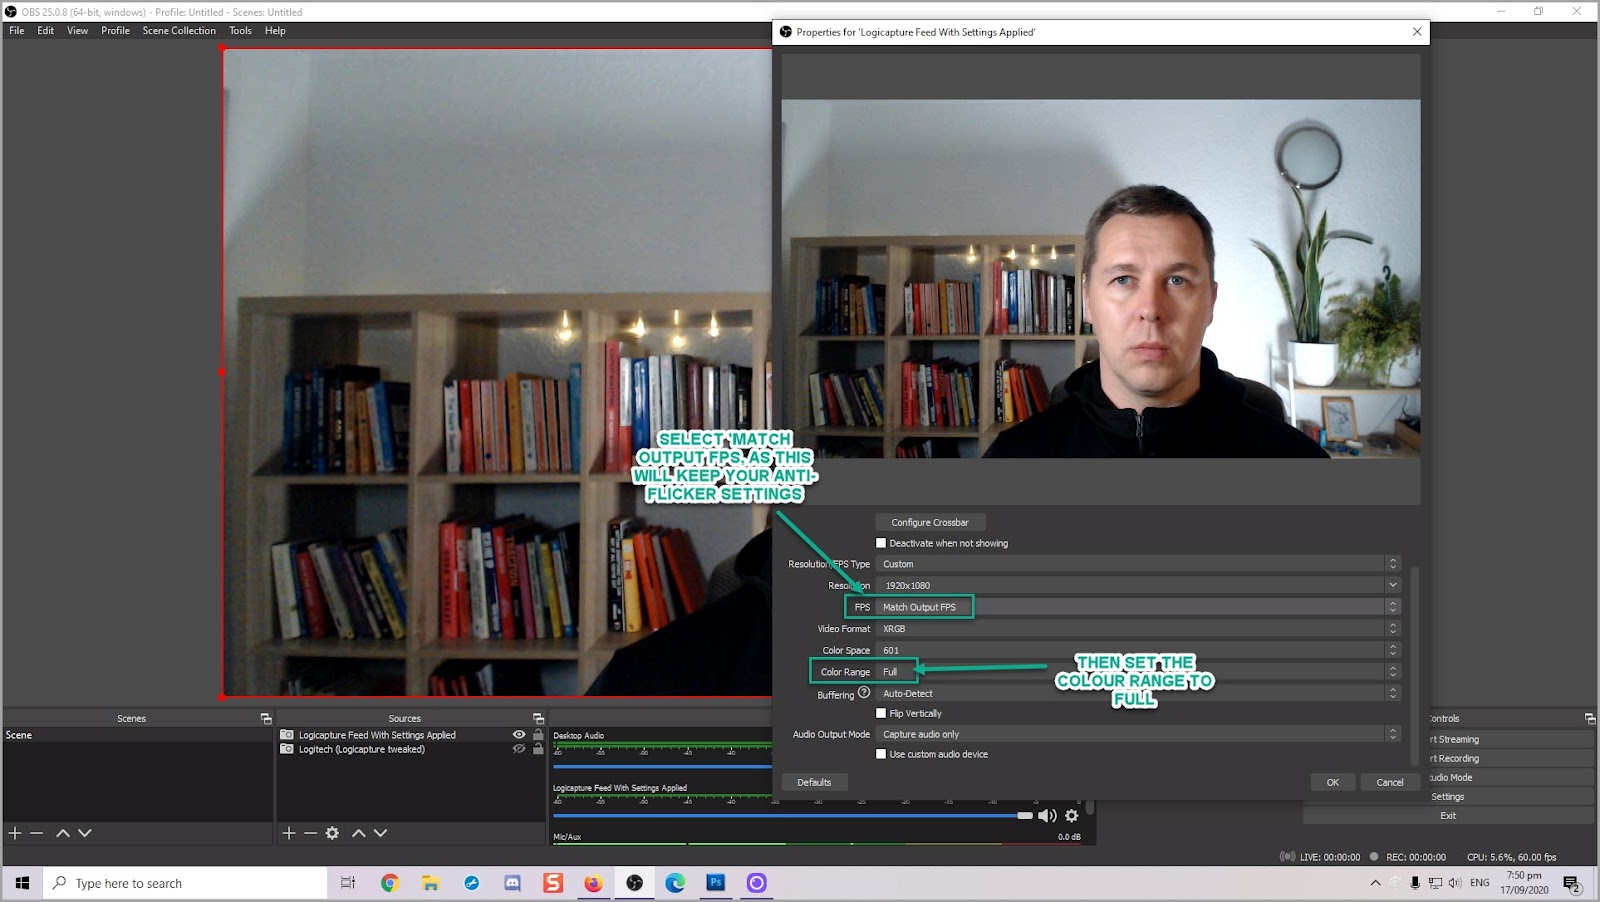Pop out the Controls dock panel
The width and height of the screenshot is (1600, 902).
(x=1589, y=719)
